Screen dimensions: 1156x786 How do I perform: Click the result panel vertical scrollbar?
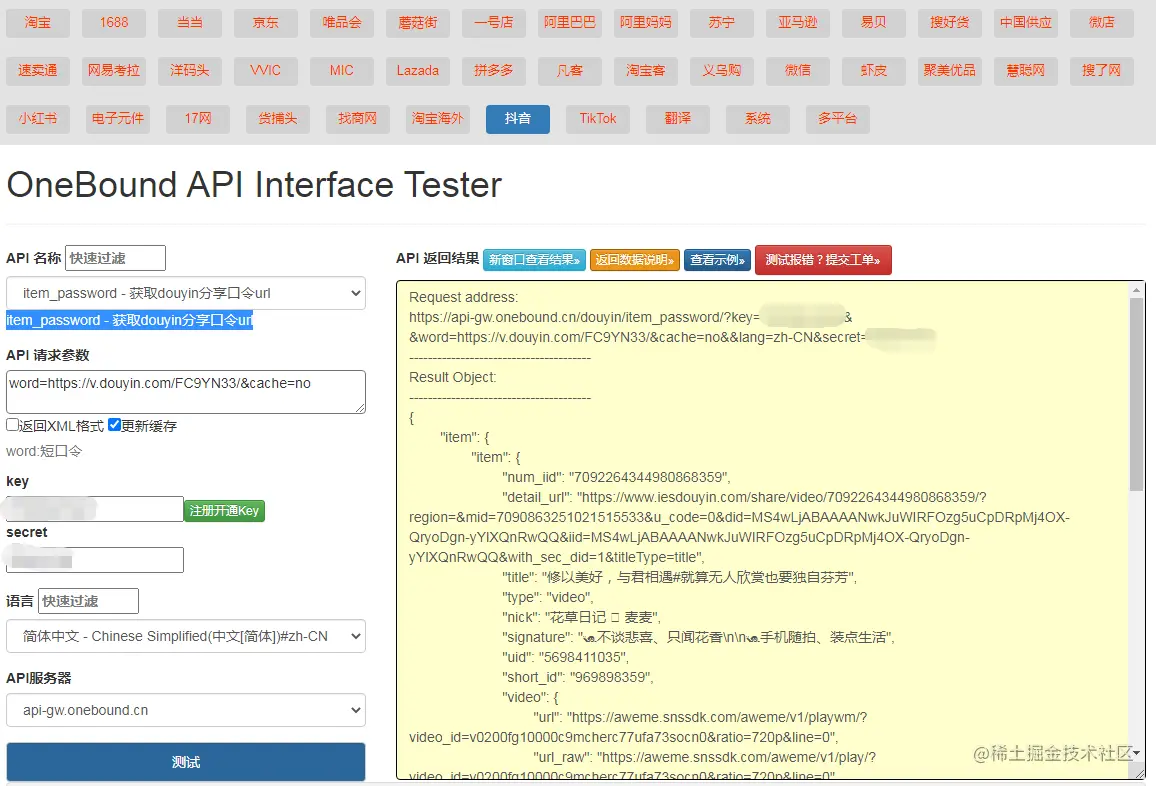1136,394
